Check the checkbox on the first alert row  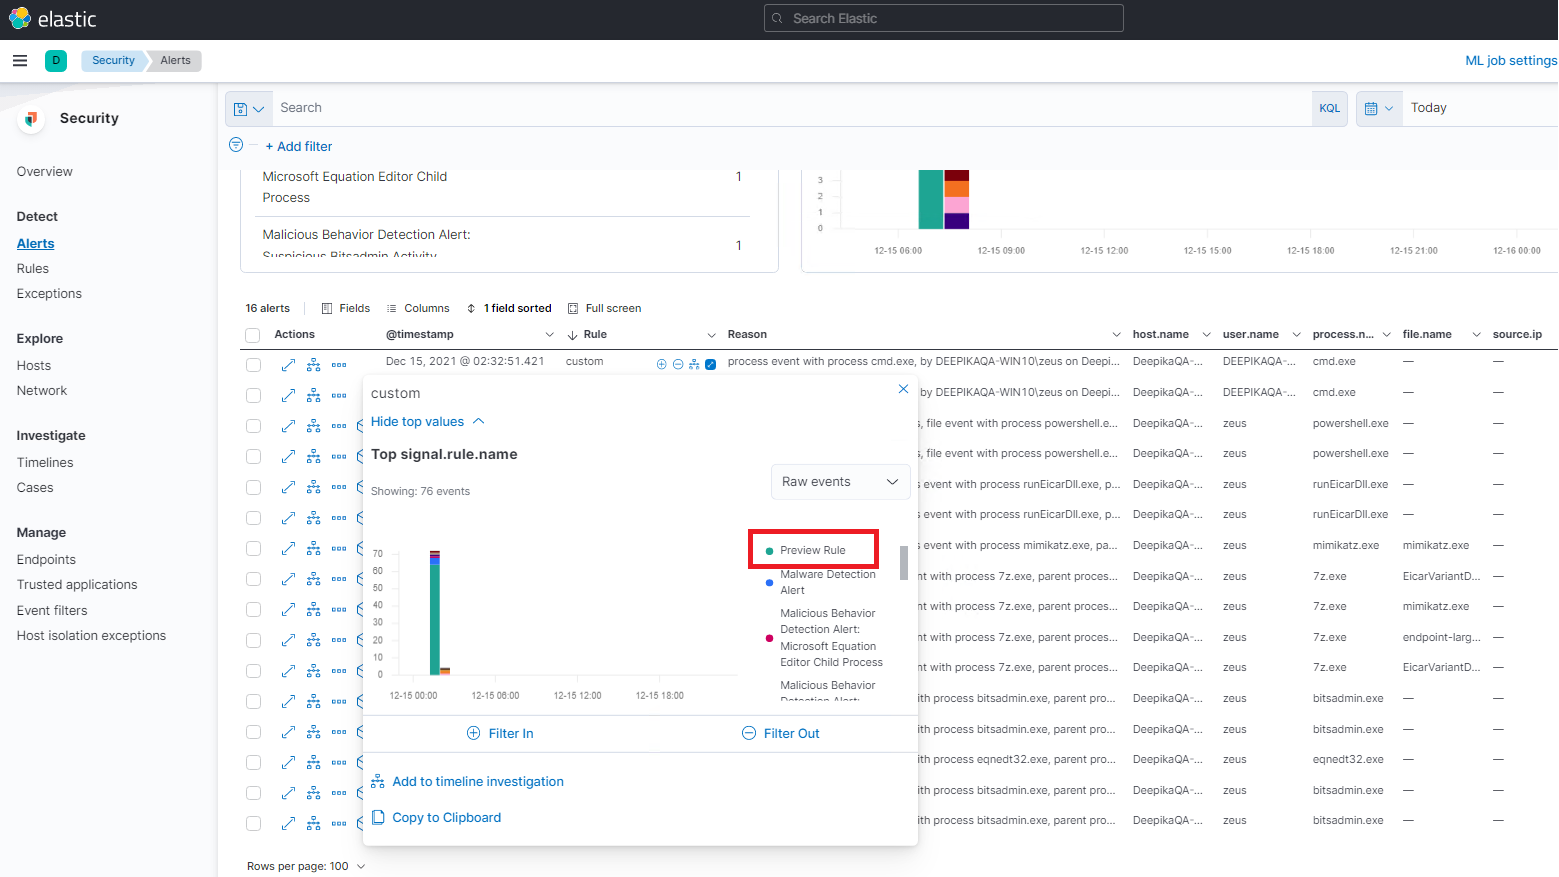(253, 363)
